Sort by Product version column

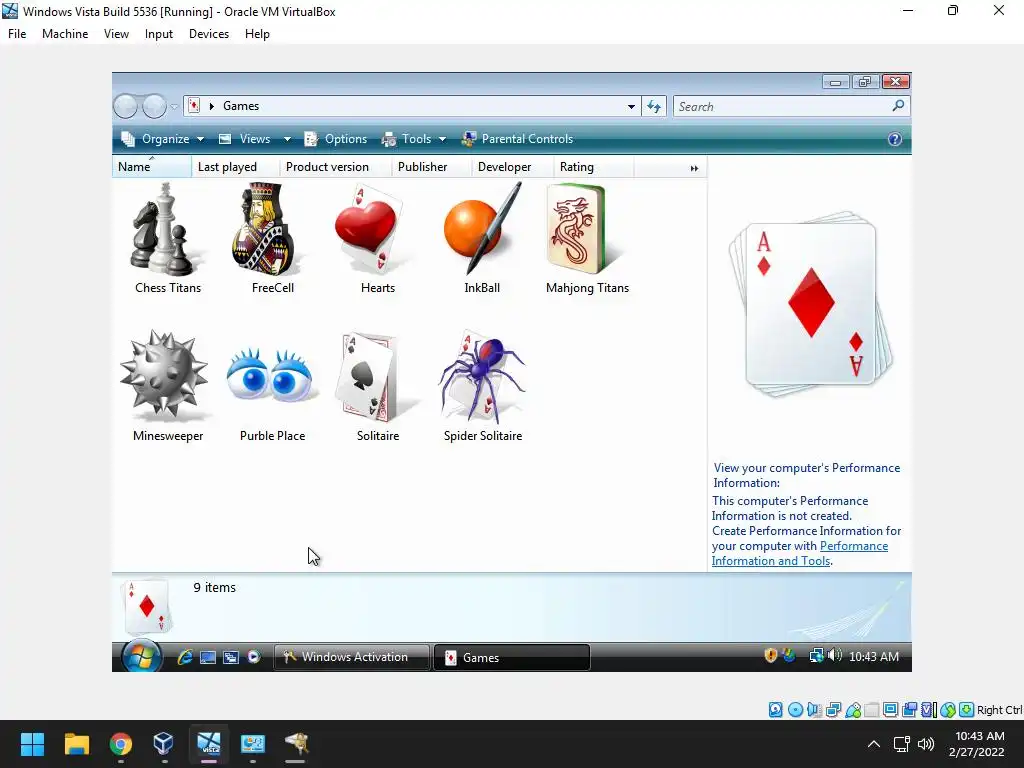(336, 167)
